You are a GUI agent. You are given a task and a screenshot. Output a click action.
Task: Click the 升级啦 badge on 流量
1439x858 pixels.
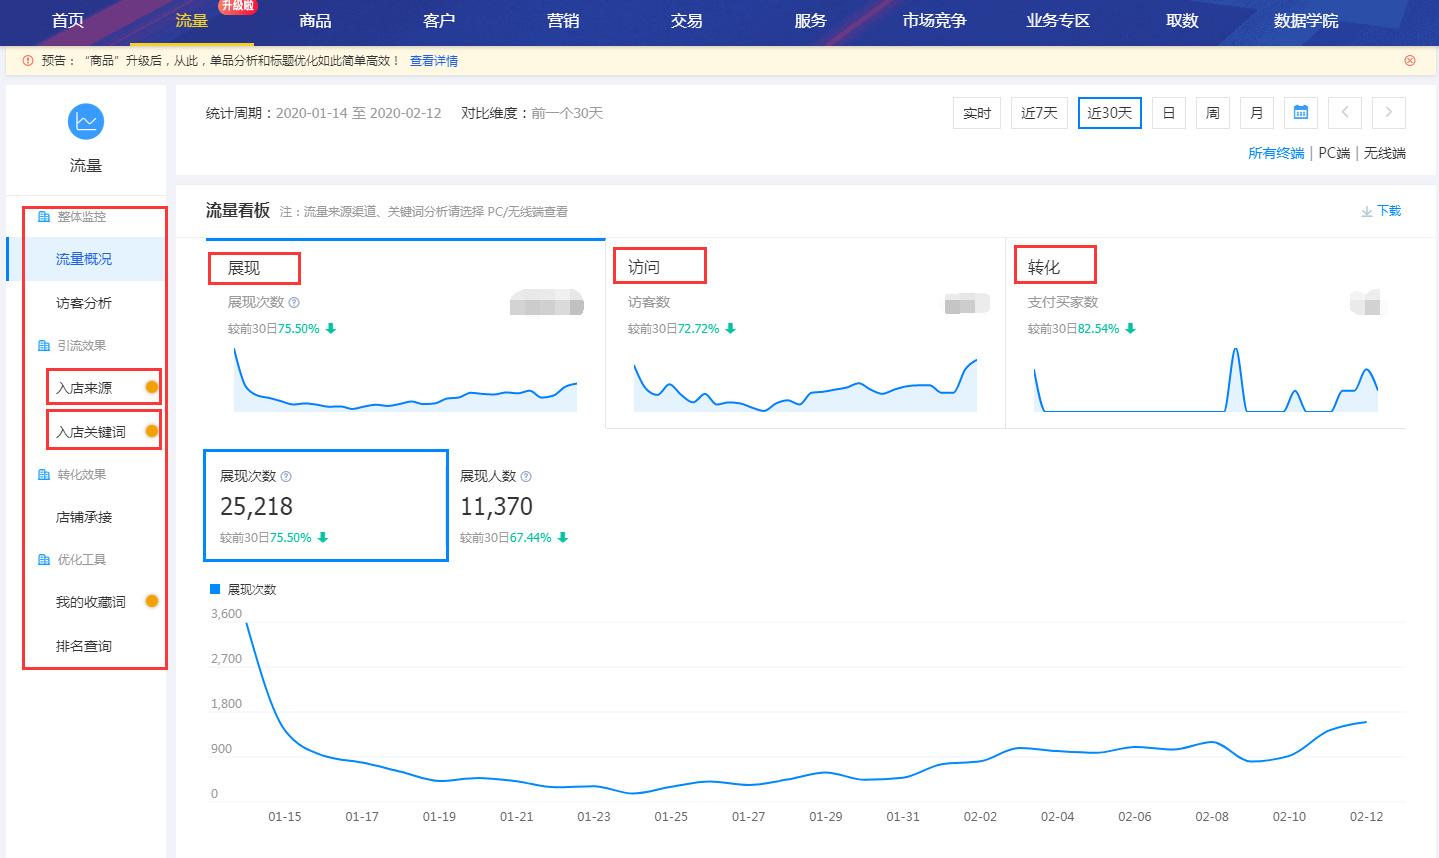tap(238, 6)
